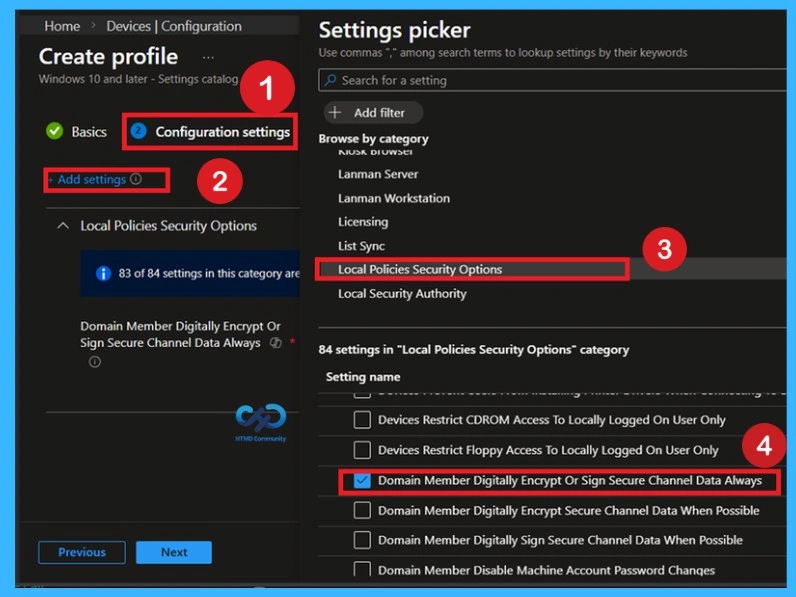Select the List Sync category

(361, 246)
